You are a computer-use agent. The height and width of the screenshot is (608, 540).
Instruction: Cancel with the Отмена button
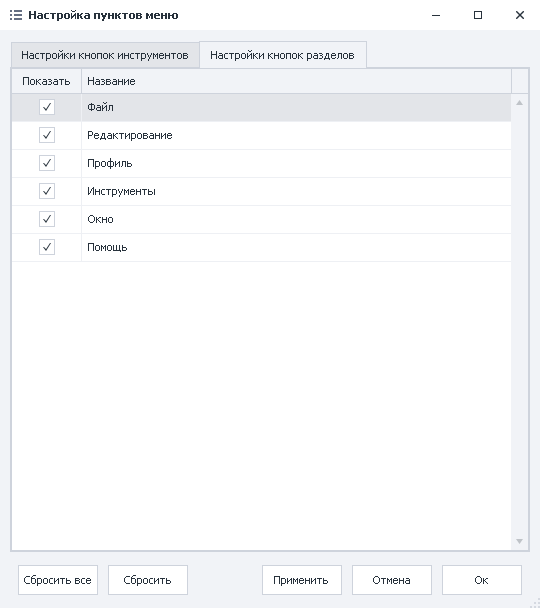(392, 580)
